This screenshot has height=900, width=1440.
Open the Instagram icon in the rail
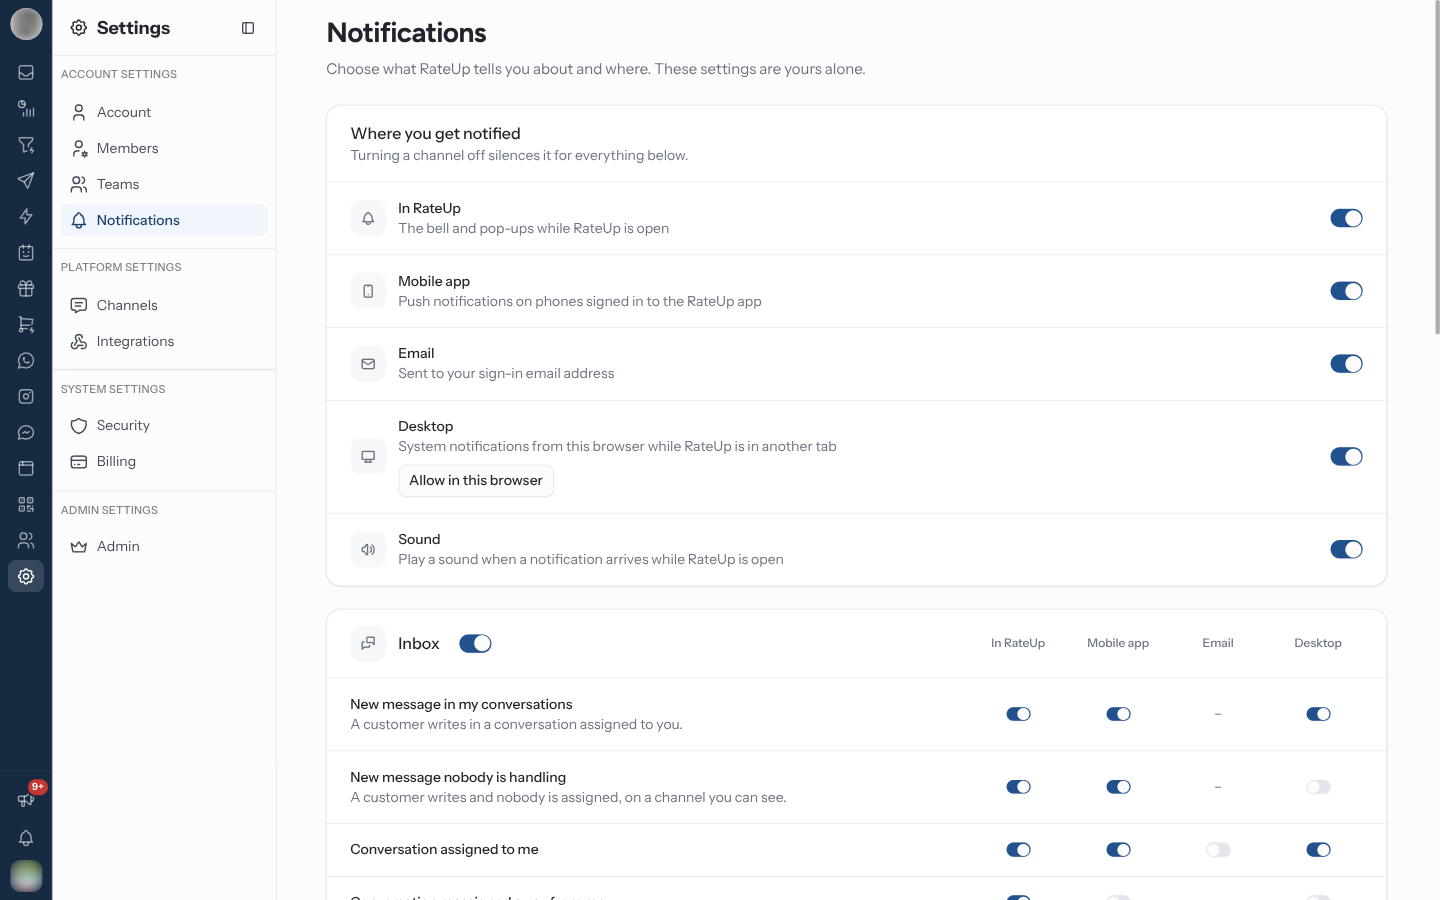[26, 397]
